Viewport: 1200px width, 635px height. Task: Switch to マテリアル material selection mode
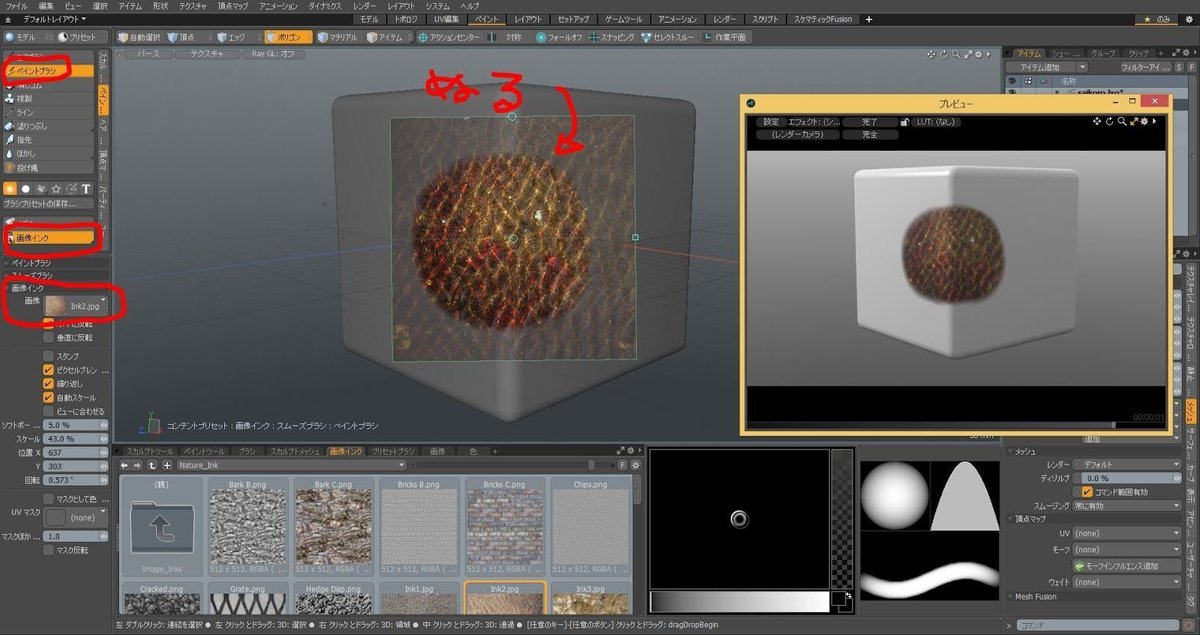coord(337,37)
